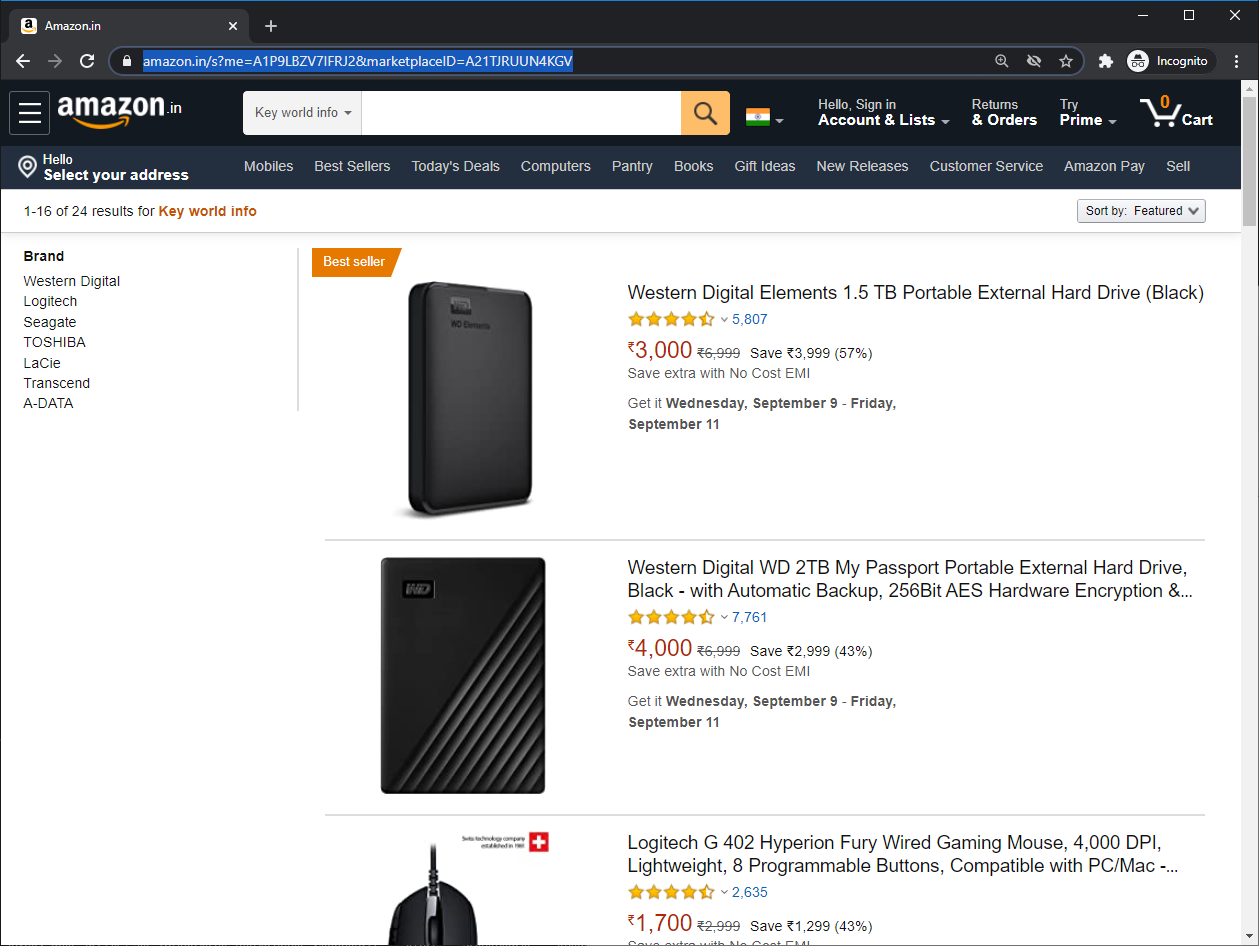Expand the India flag language selector
Screen dimensions: 1259x946
[765, 118]
